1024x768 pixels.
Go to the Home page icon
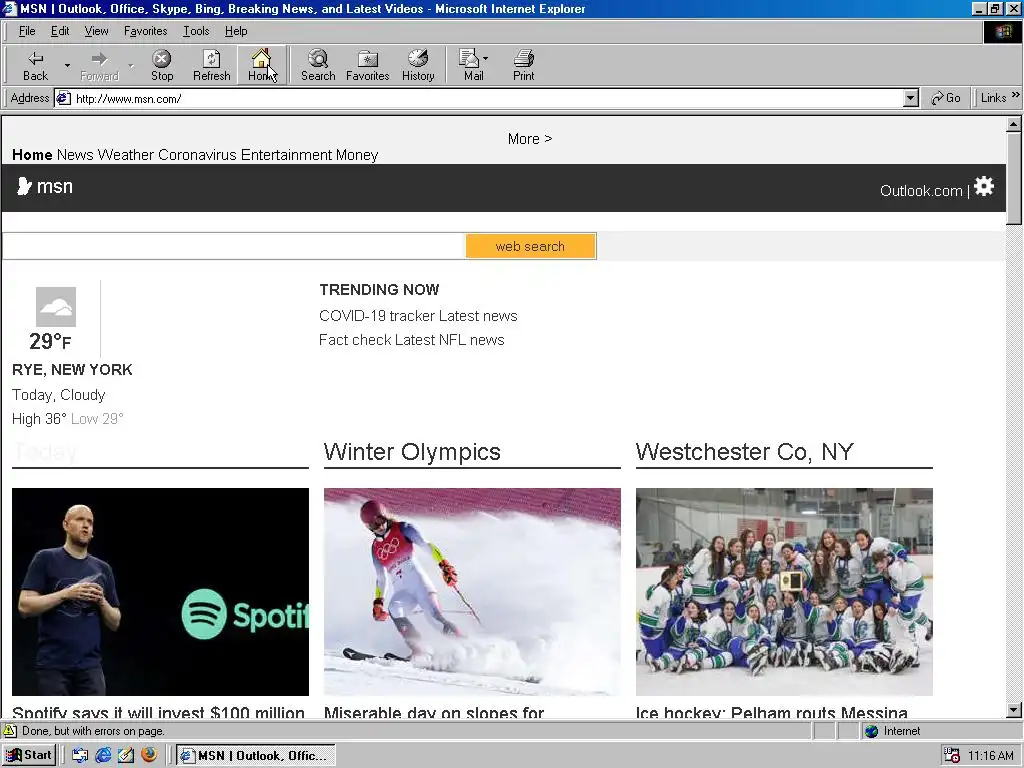tap(262, 65)
